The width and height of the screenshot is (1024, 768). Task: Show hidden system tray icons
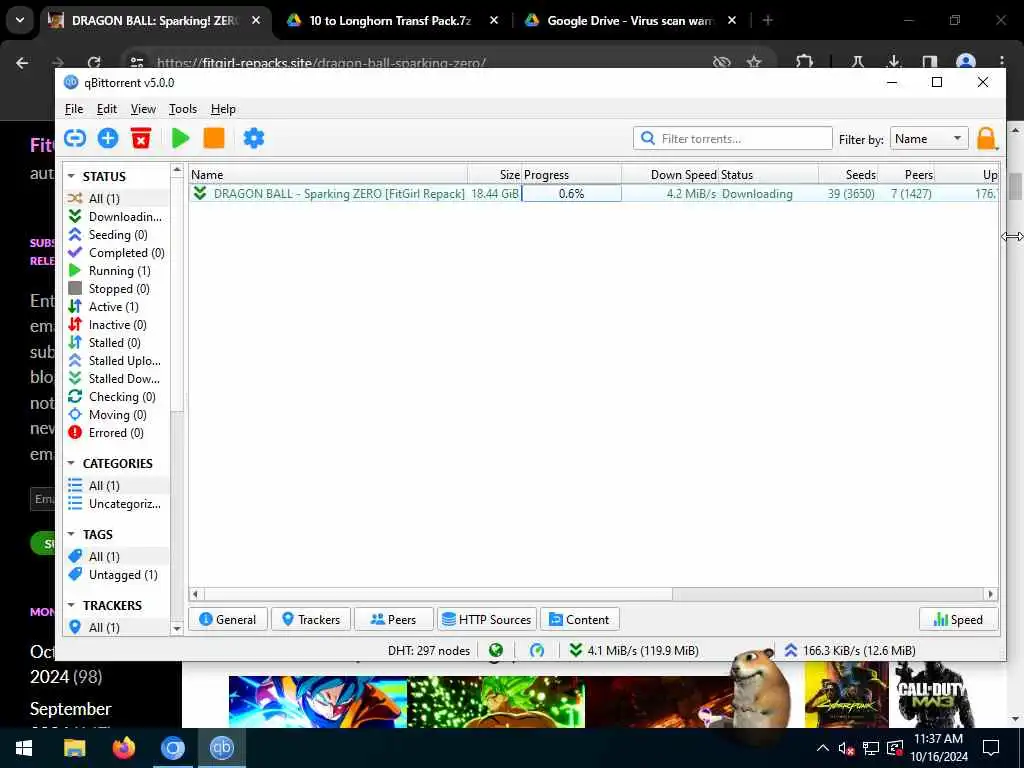(823, 748)
